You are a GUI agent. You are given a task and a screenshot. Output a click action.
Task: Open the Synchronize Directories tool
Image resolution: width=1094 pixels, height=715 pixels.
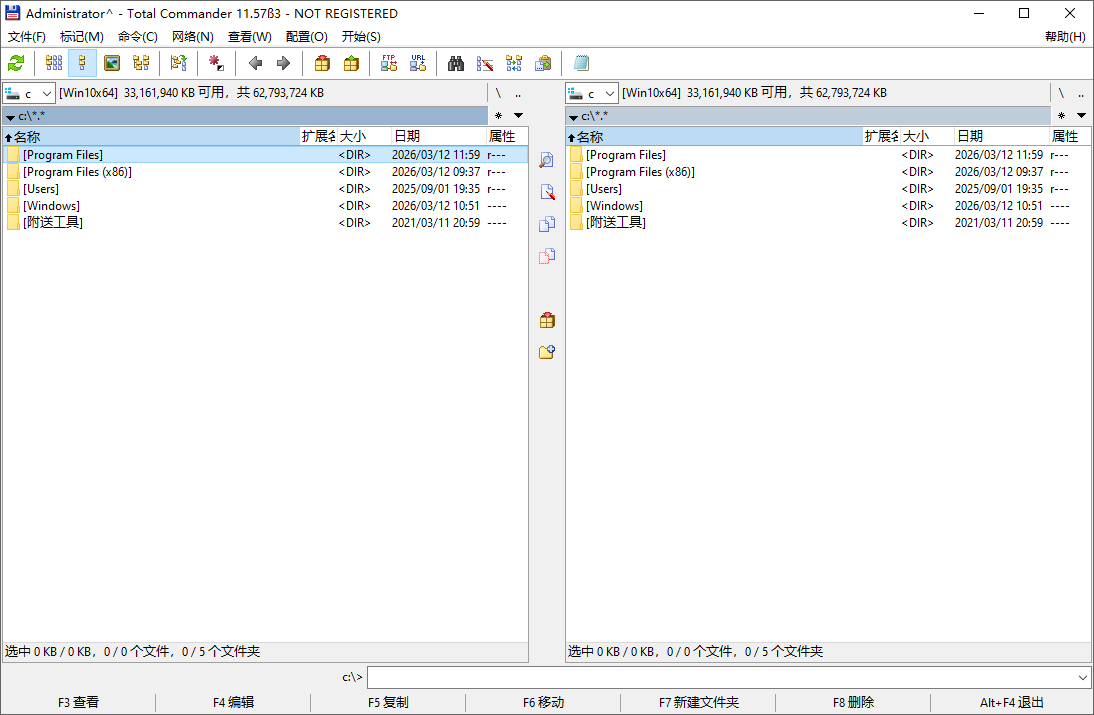point(513,63)
